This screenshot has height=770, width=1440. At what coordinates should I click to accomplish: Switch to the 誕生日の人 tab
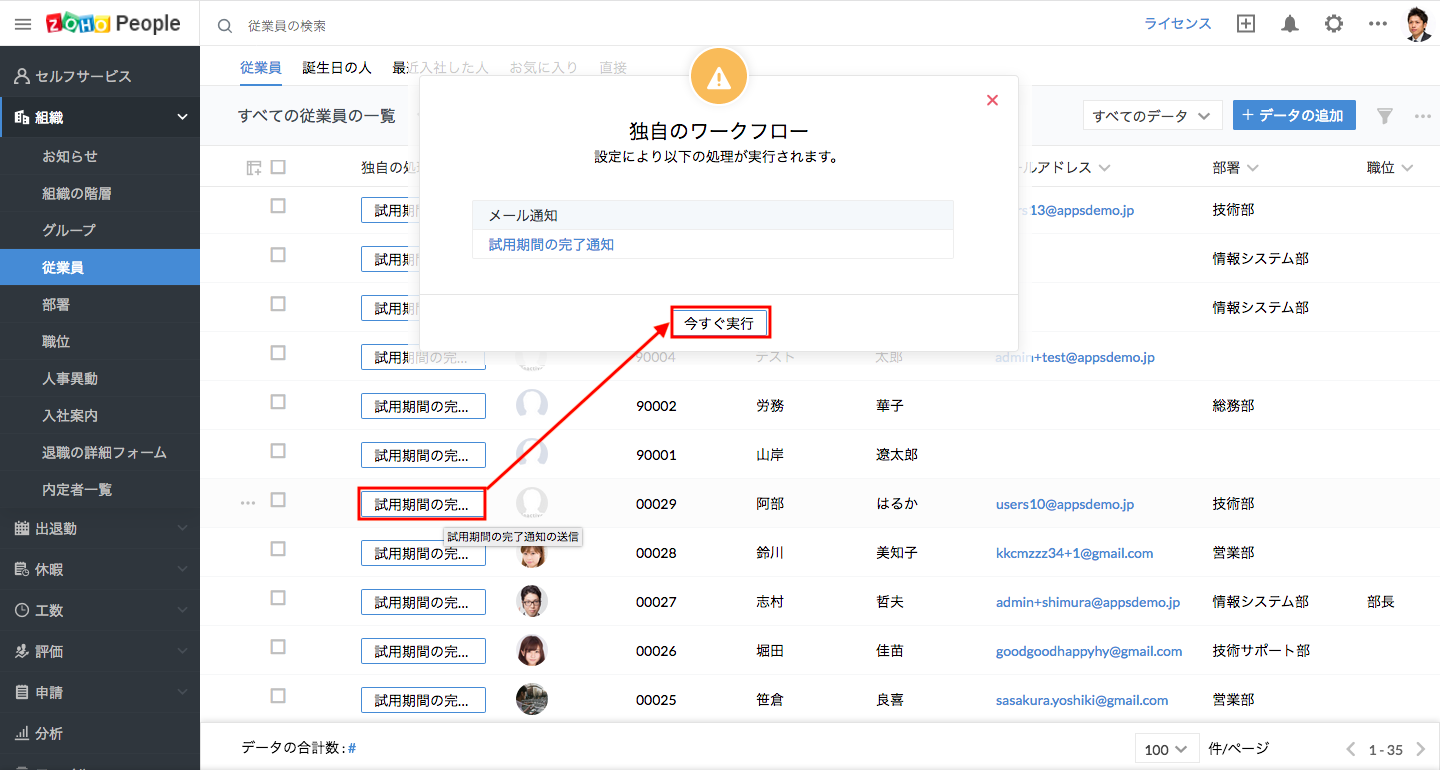337,68
